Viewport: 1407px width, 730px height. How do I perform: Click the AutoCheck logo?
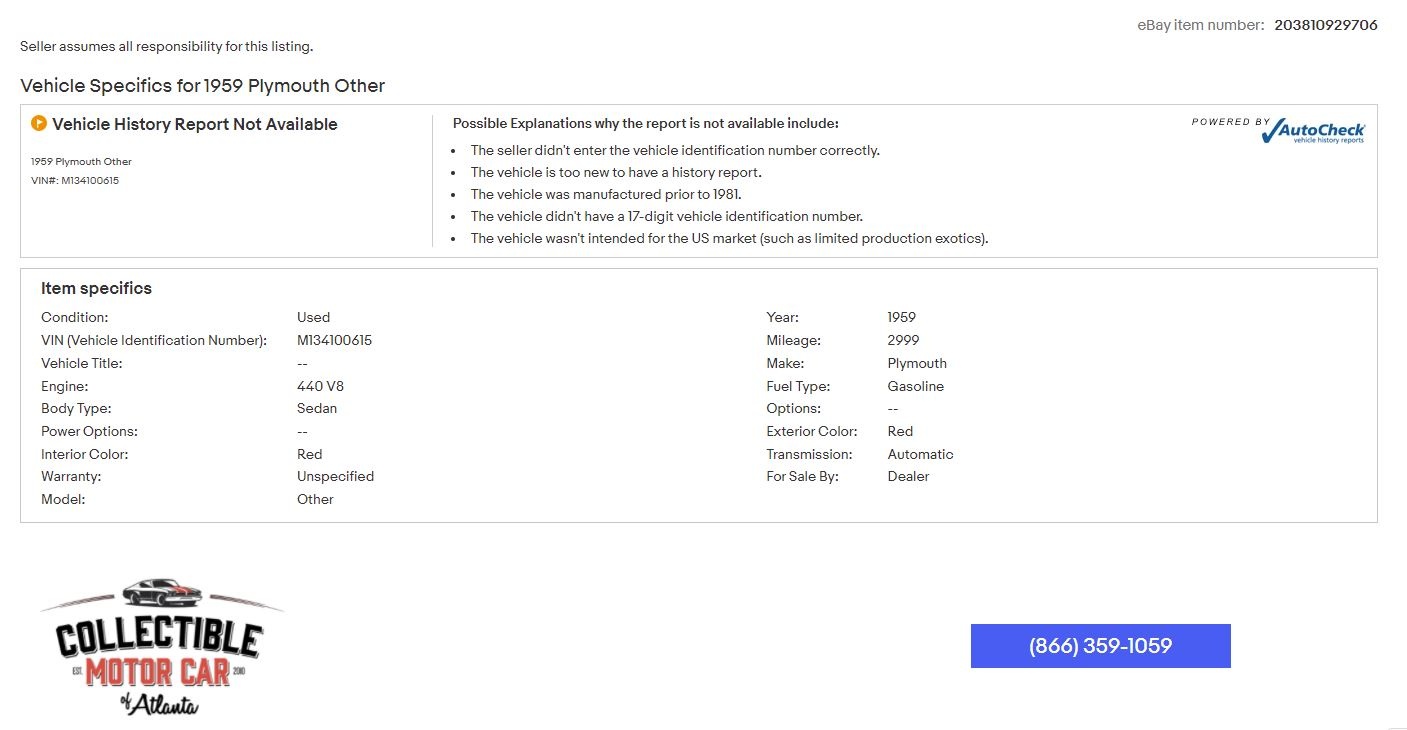click(x=1312, y=131)
